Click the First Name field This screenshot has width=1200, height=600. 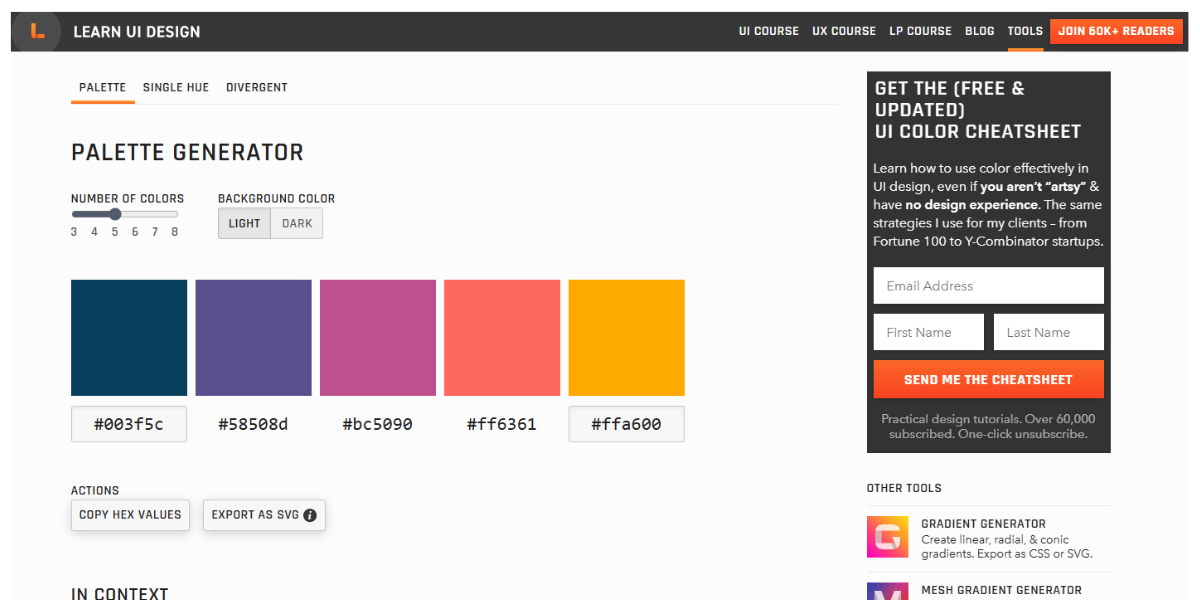[x=928, y=331]
